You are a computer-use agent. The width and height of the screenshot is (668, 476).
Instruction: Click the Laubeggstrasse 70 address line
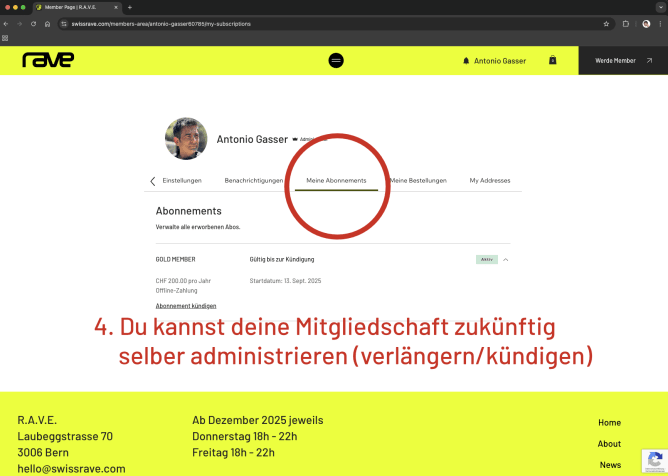[x=65, y=436]
